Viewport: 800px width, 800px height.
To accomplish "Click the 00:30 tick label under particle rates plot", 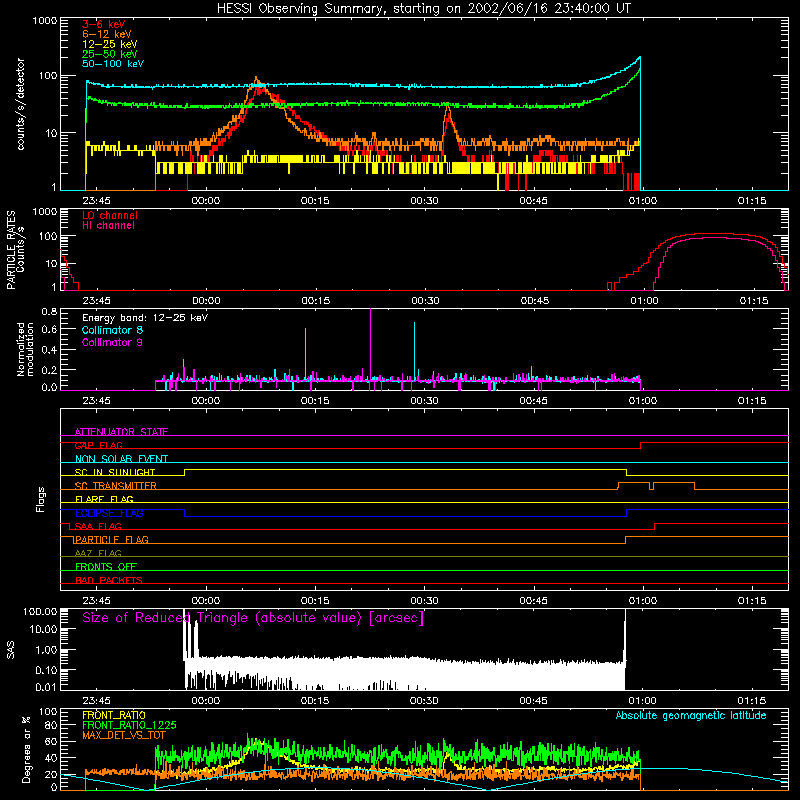I will 425,301.
